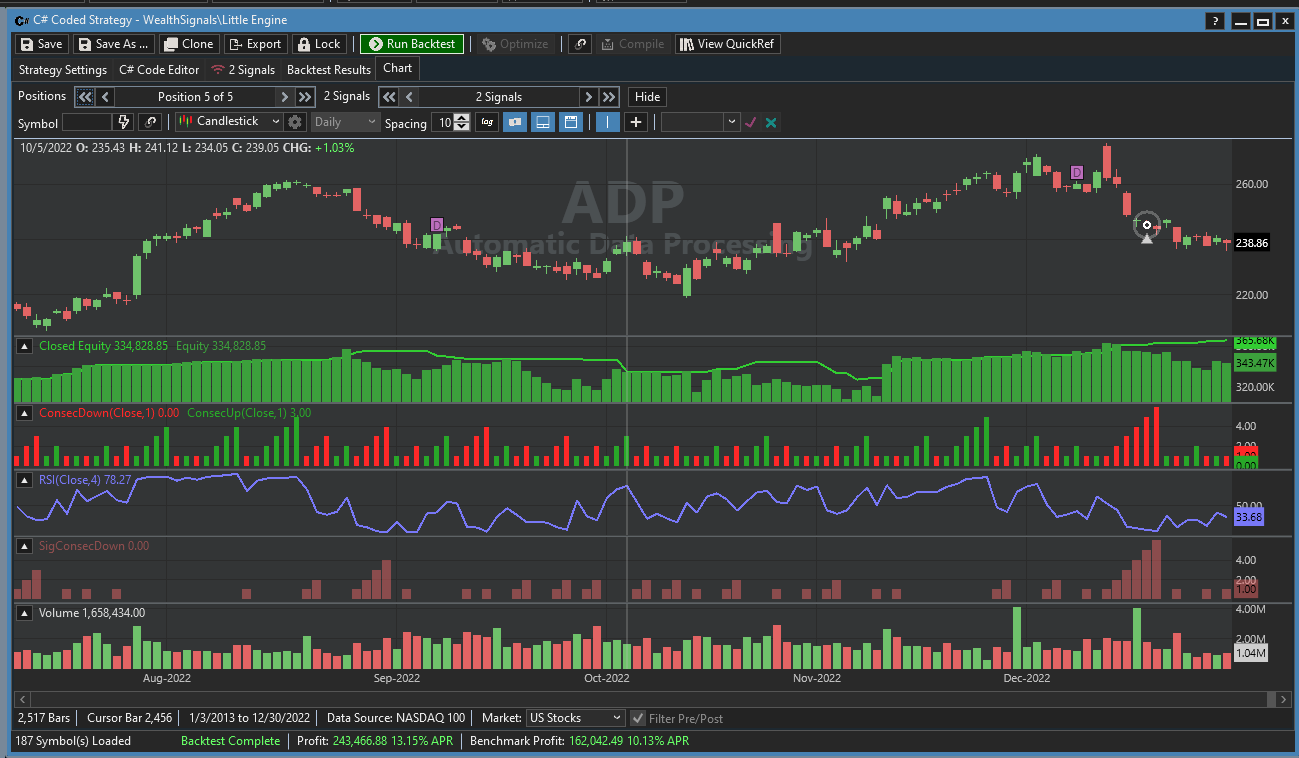Click '187 Symbol(s) Loaded' status text
This screenshot has width=1299, height=758.
point(73,741)
